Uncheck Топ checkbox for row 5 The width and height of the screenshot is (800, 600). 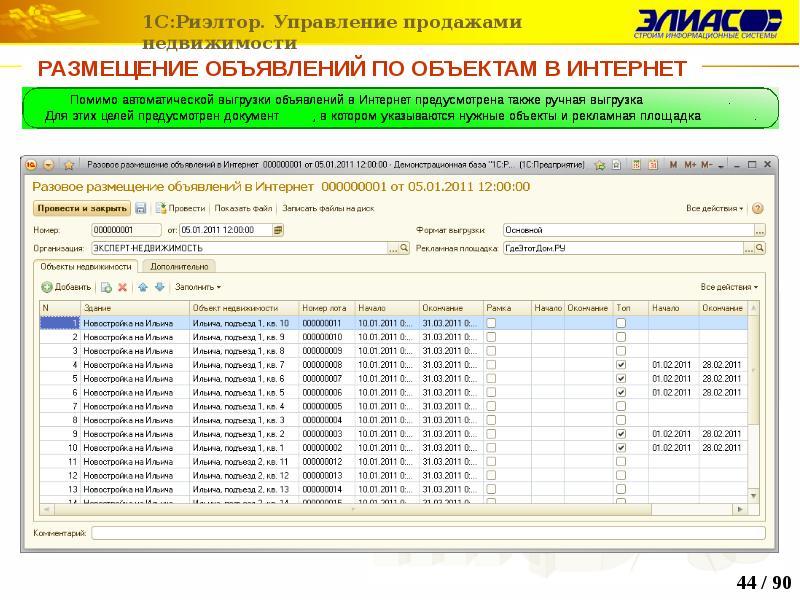point(621,379)
